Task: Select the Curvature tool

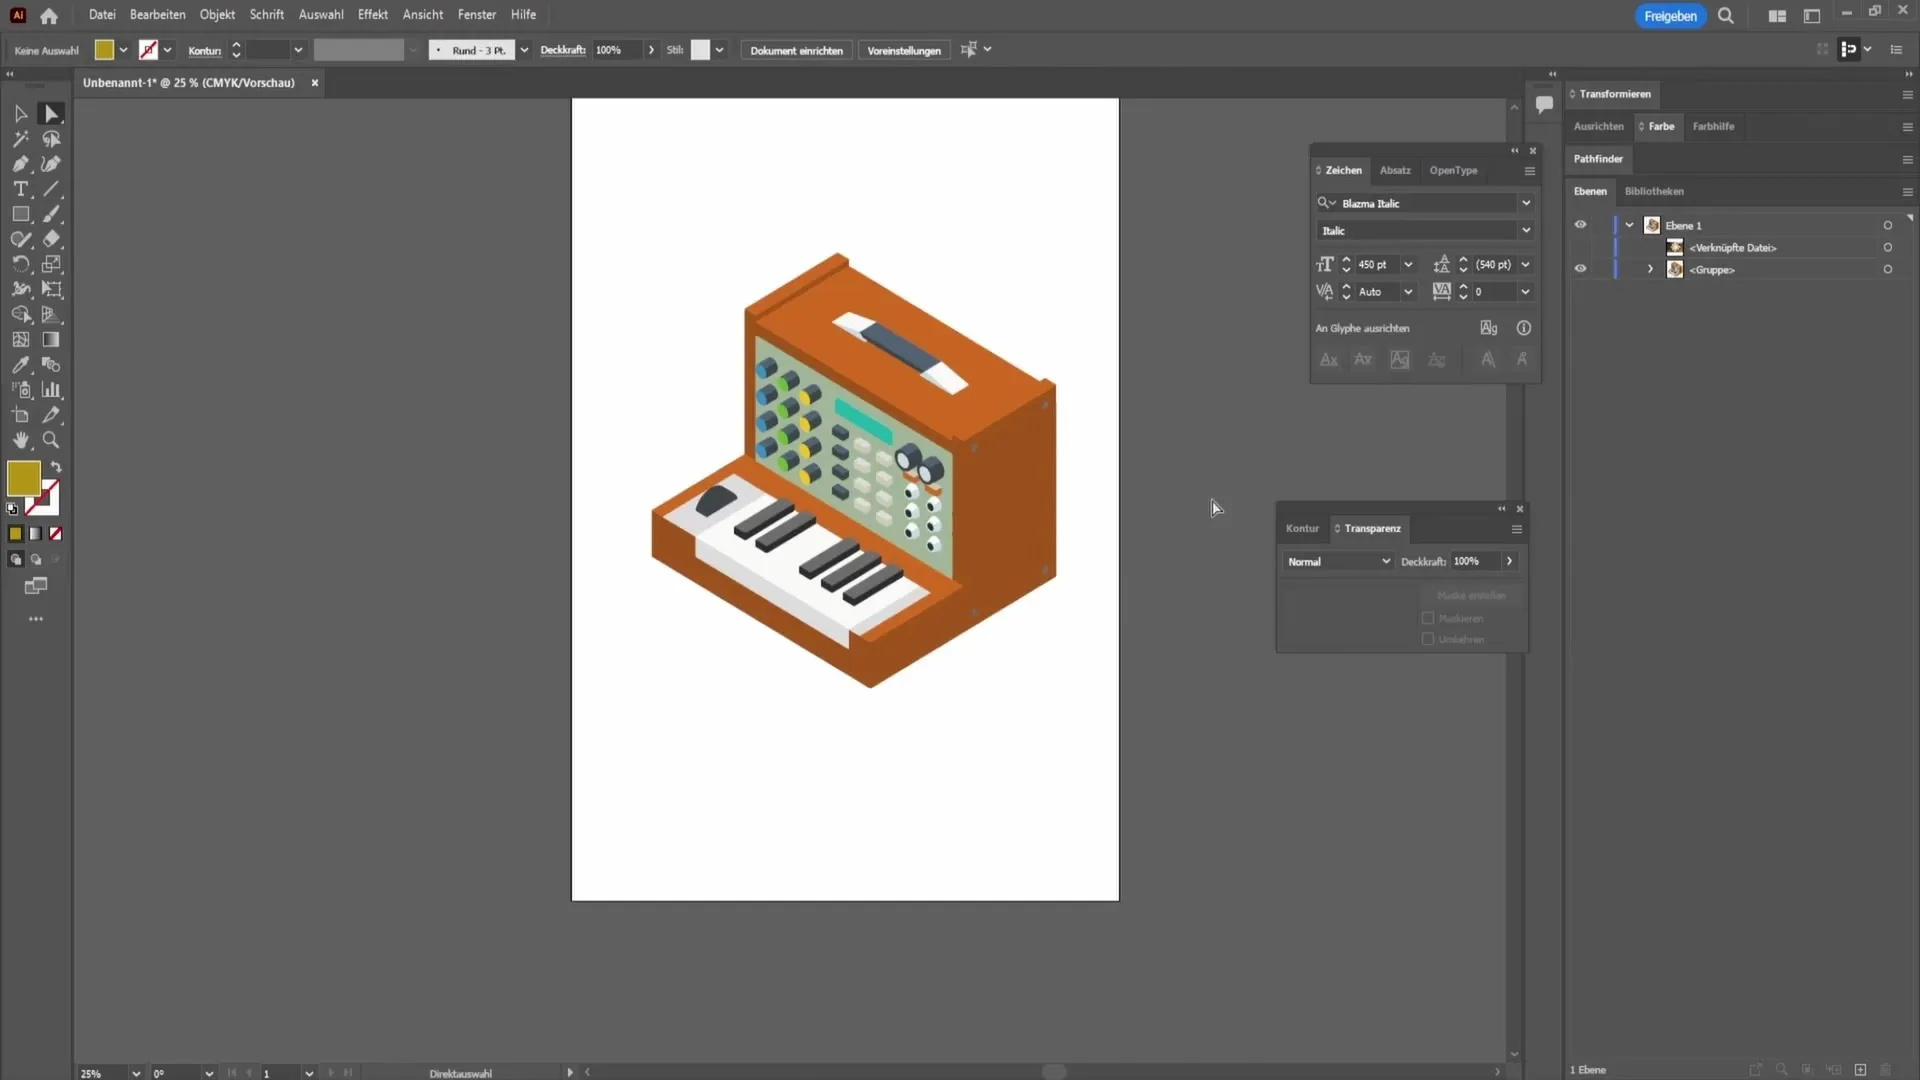Action: [x=51, y=164]
